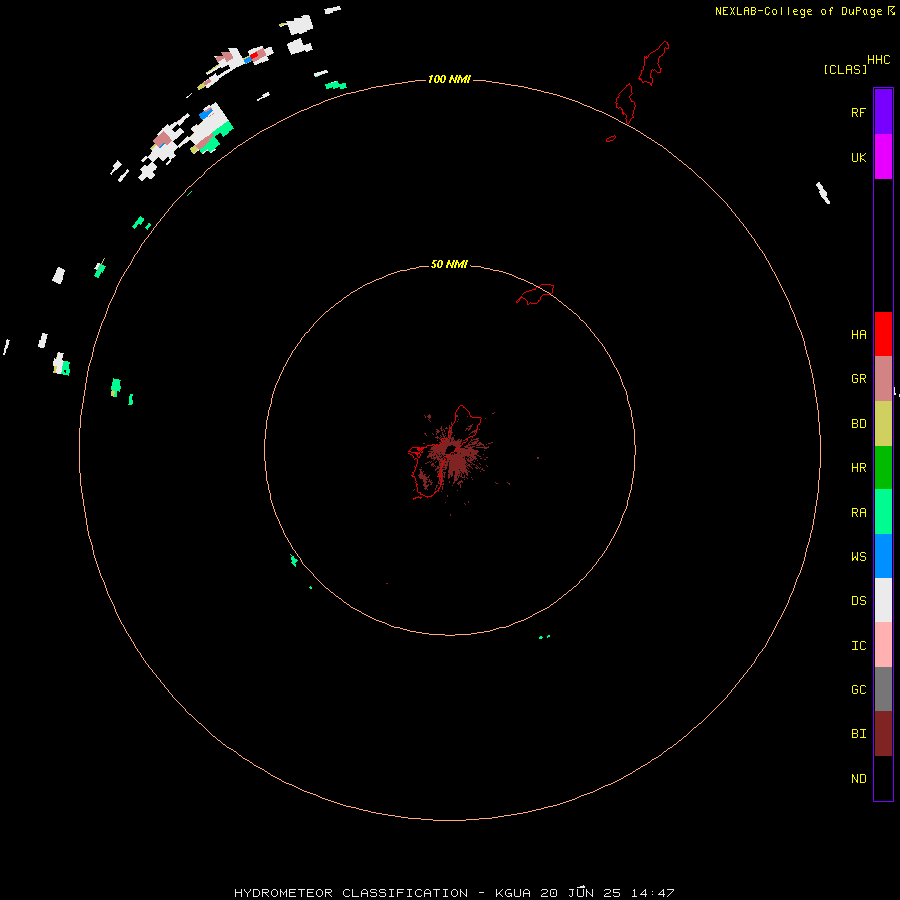Click the red island outline on the 50 NMI ring
The image size is (900, 900).
point(536,294)
